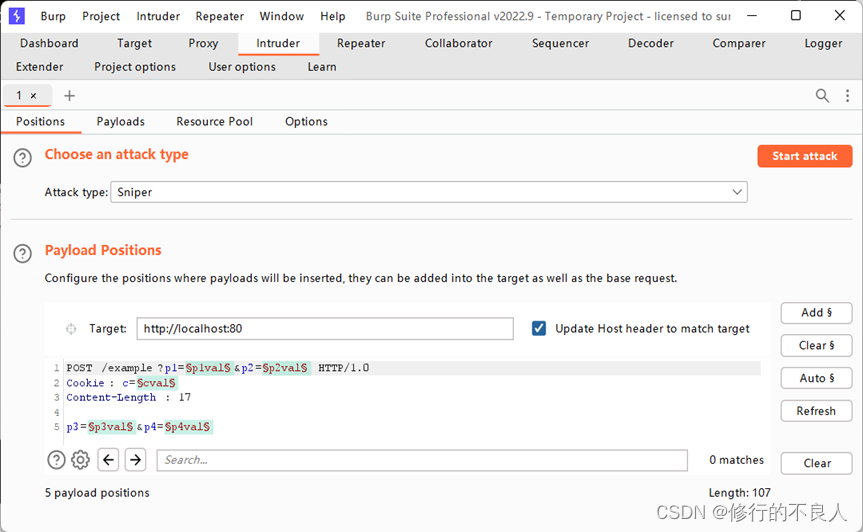Switch to the Payloads sub-tab
Viewport: 863px width, 532px height.
[x=121, y=122]
